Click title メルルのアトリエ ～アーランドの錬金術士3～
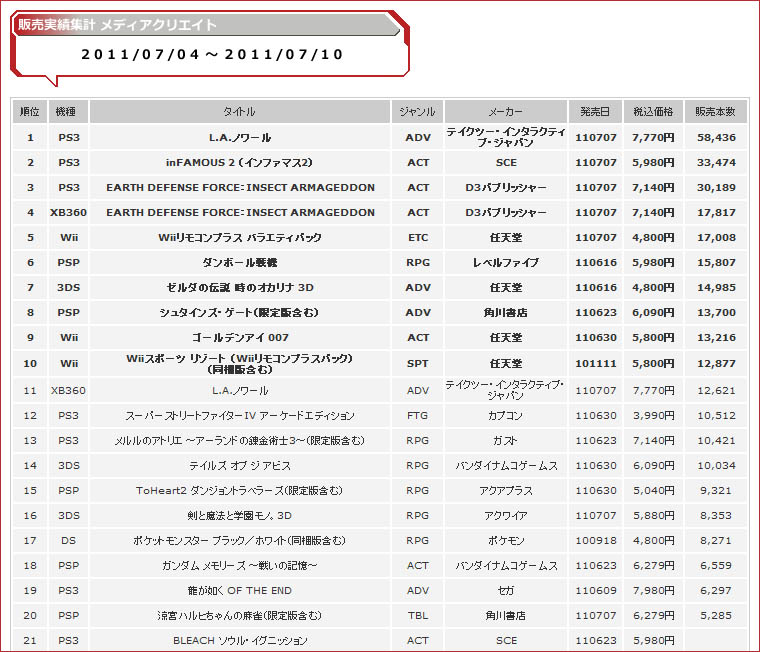 (240, 441)
